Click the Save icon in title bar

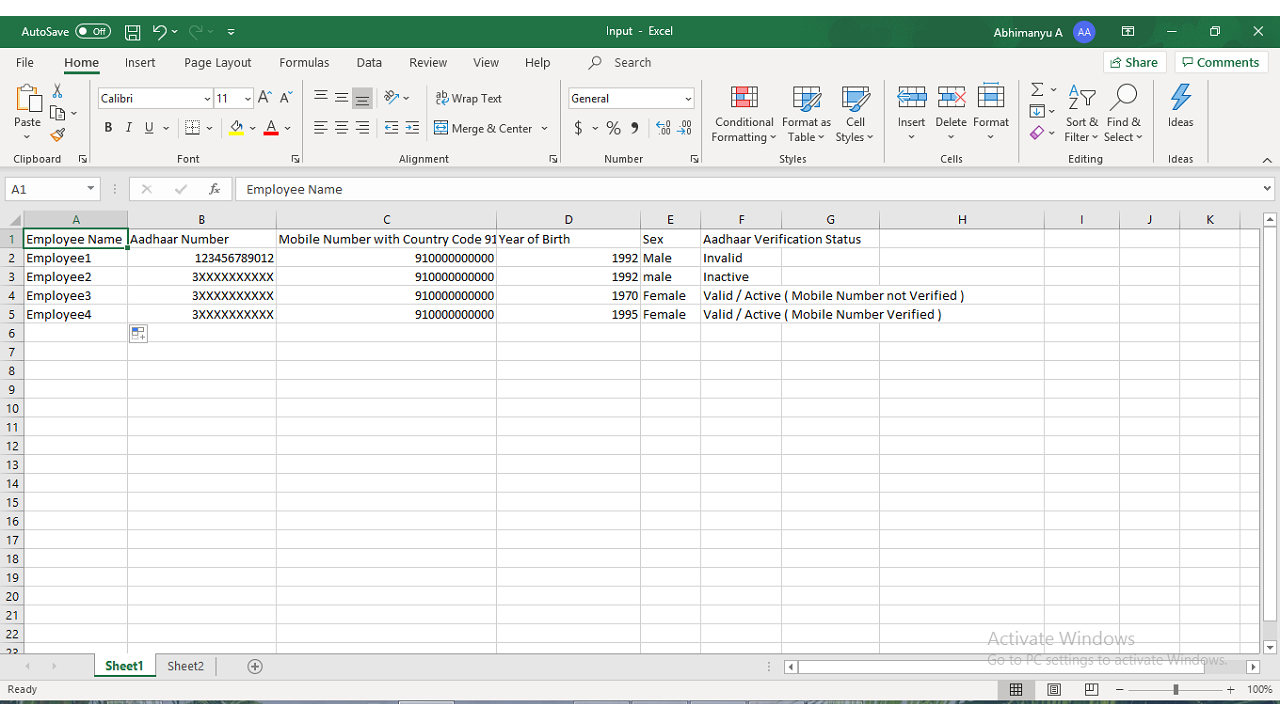tap(132, 32)
